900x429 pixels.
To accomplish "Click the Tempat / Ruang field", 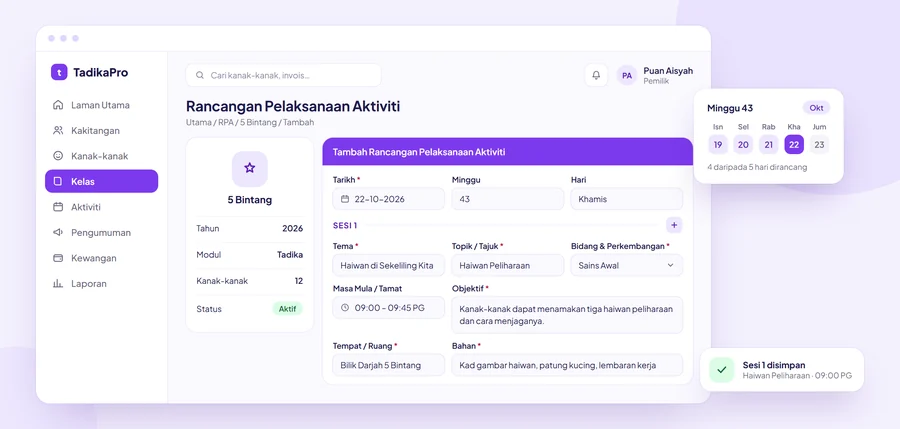I will tap(389, 365).
